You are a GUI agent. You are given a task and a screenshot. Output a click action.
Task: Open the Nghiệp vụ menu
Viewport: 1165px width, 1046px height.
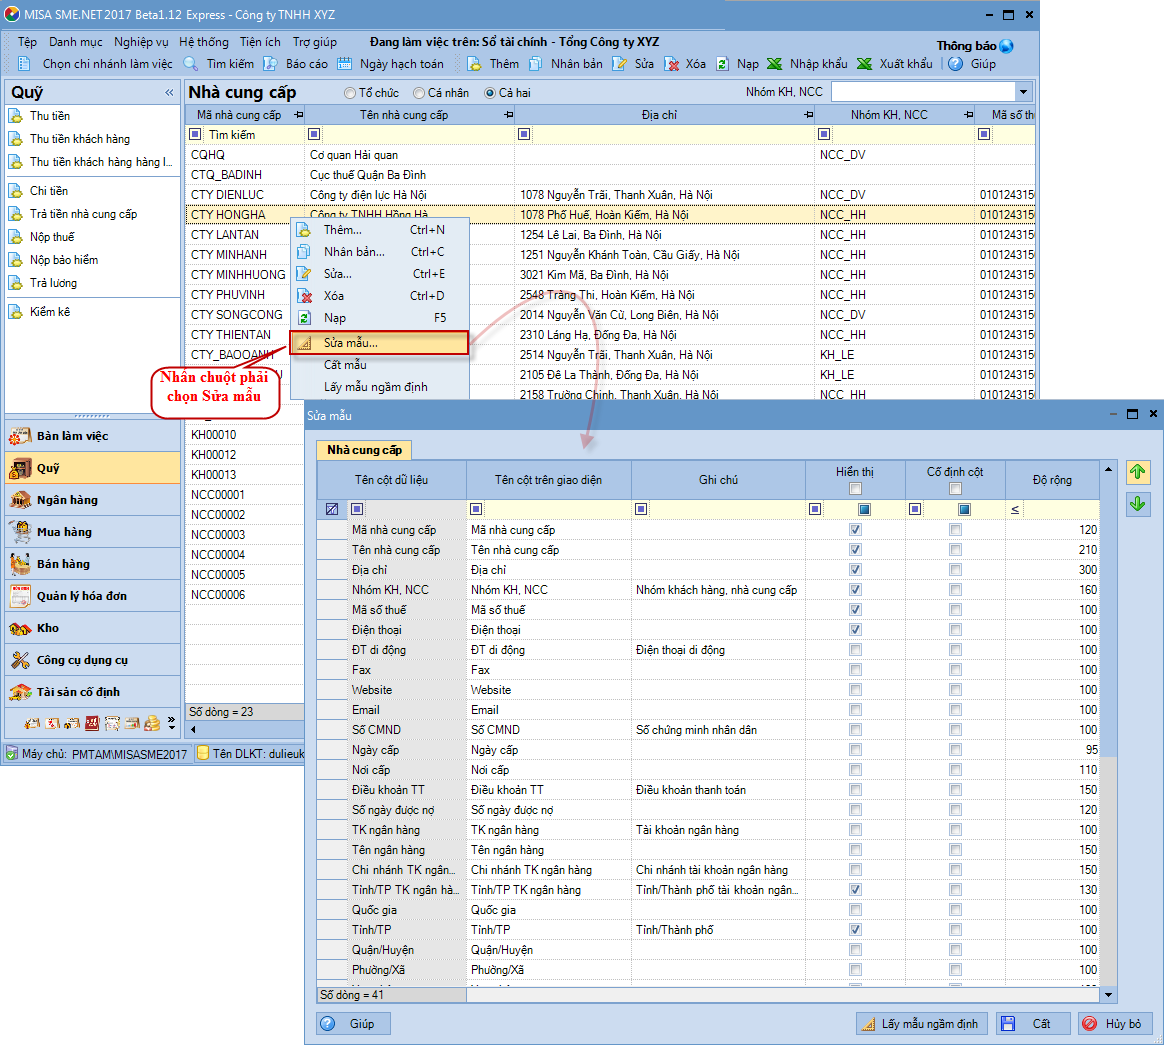(x=141, y=42)
